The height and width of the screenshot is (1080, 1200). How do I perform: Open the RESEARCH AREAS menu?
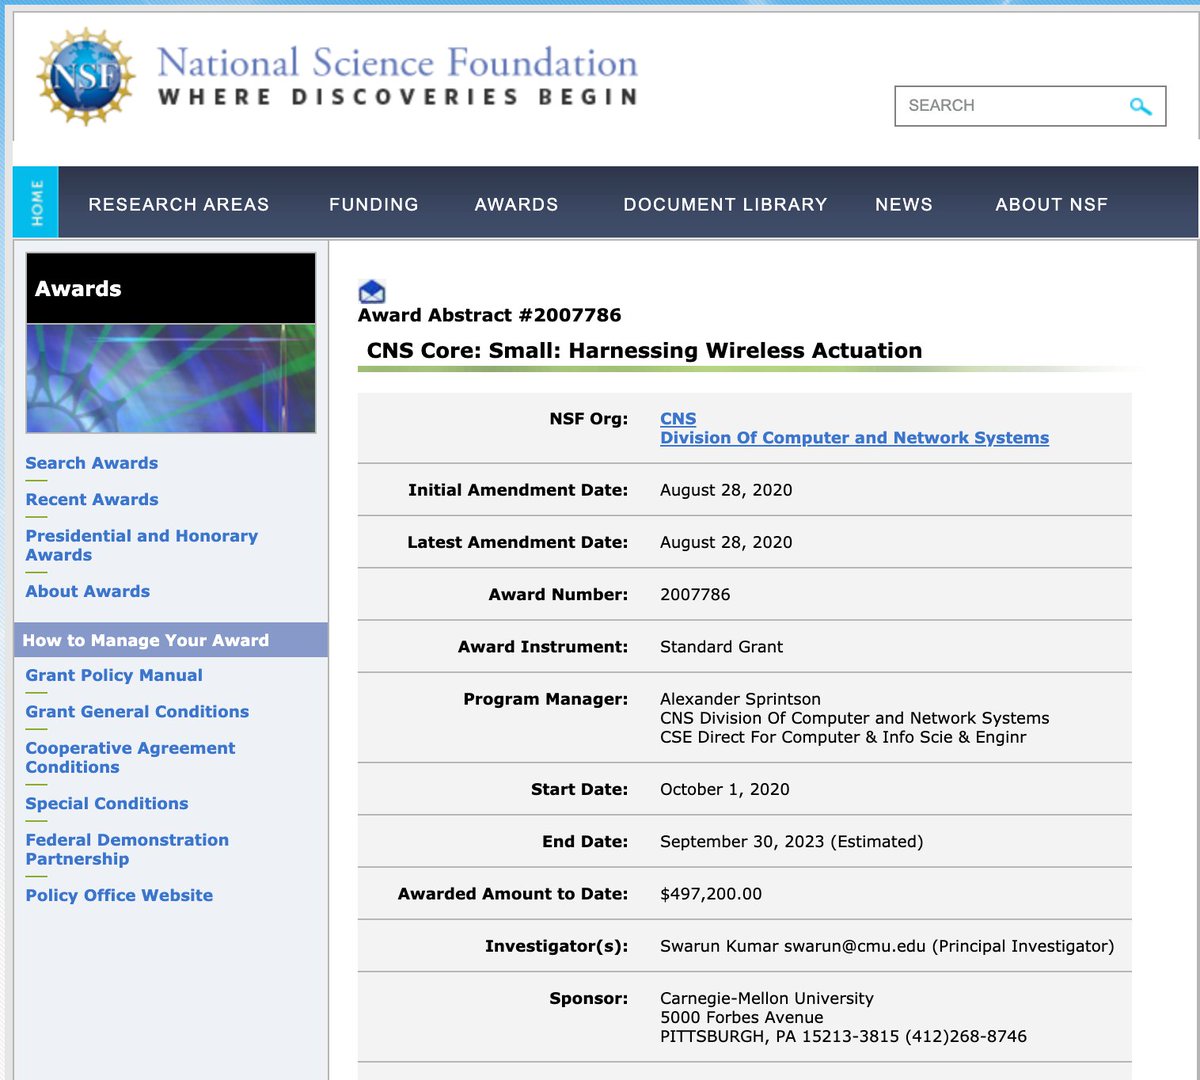[179, 204]
